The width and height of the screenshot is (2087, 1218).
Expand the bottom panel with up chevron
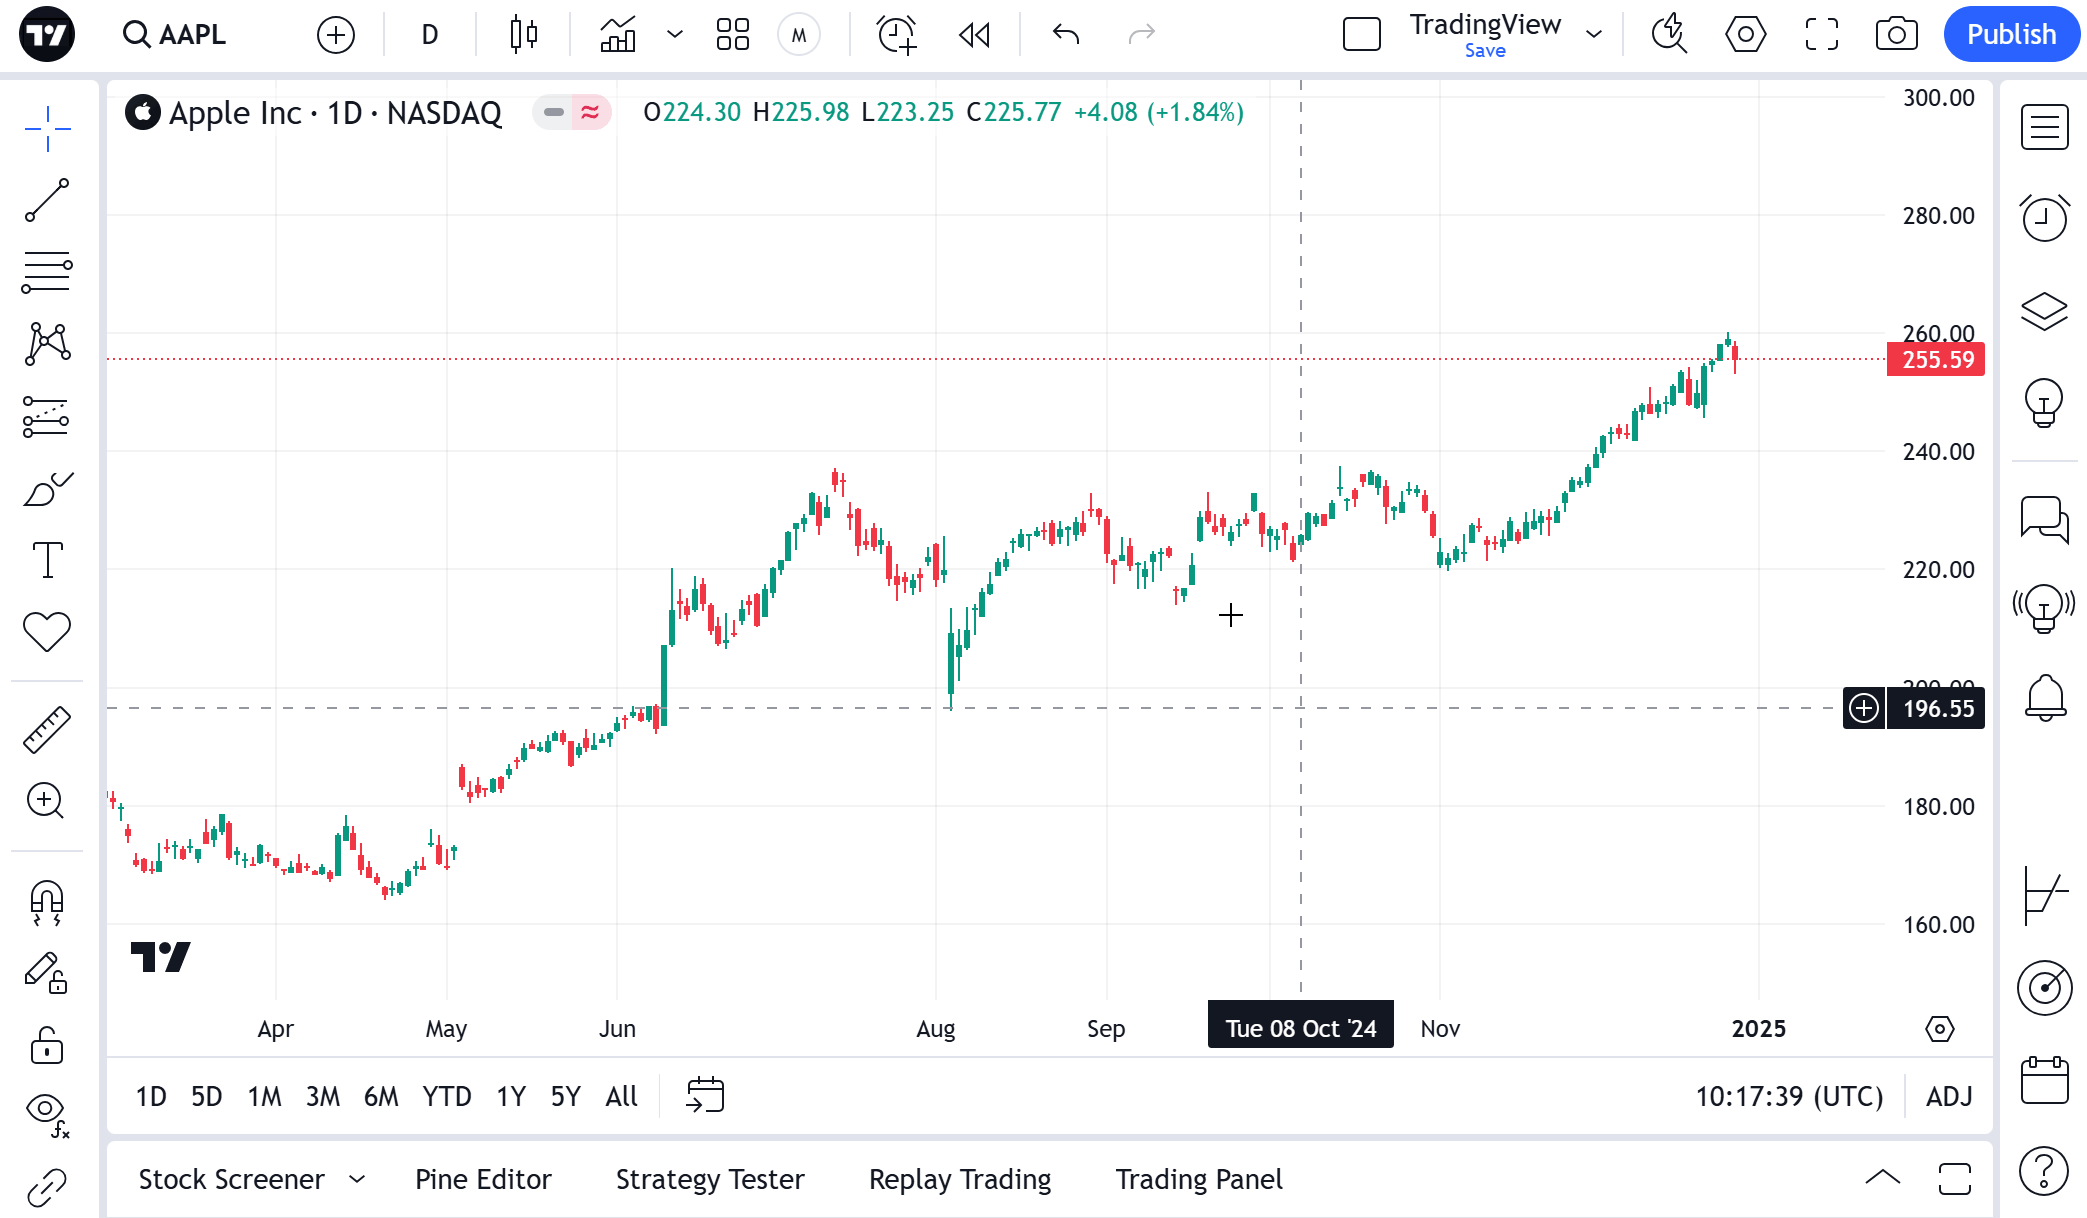click(x=1882, y=1178)
